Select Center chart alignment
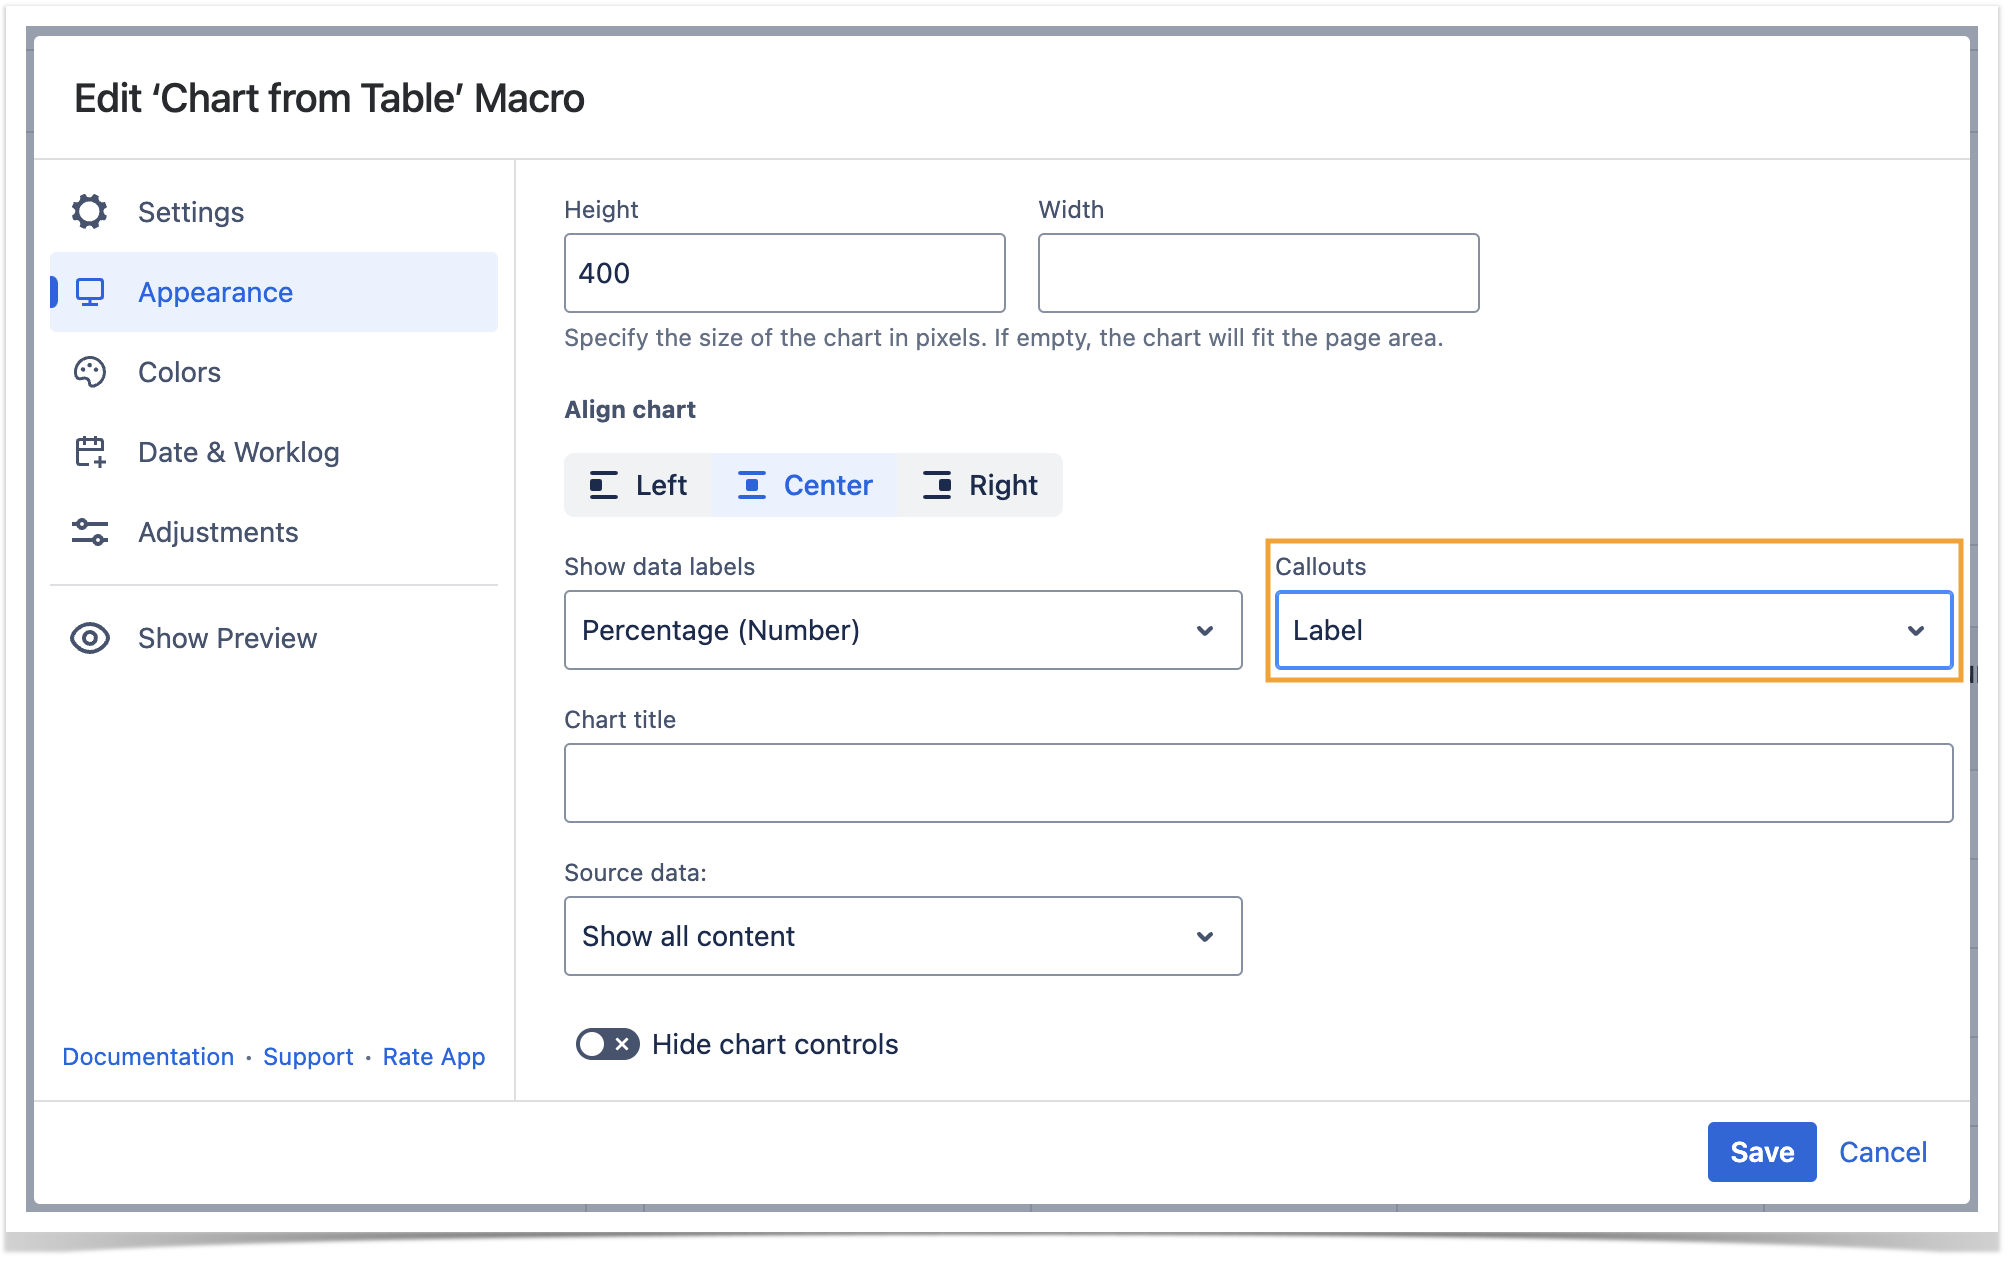The image size is (2012, 1261). [x=806, y=485]
